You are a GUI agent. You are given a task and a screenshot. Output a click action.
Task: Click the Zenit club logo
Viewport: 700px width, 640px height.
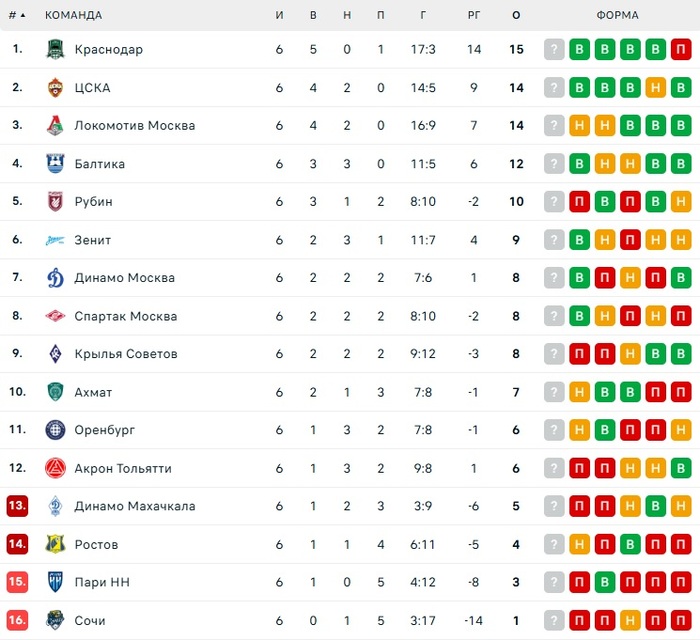[x=55, y=240]
